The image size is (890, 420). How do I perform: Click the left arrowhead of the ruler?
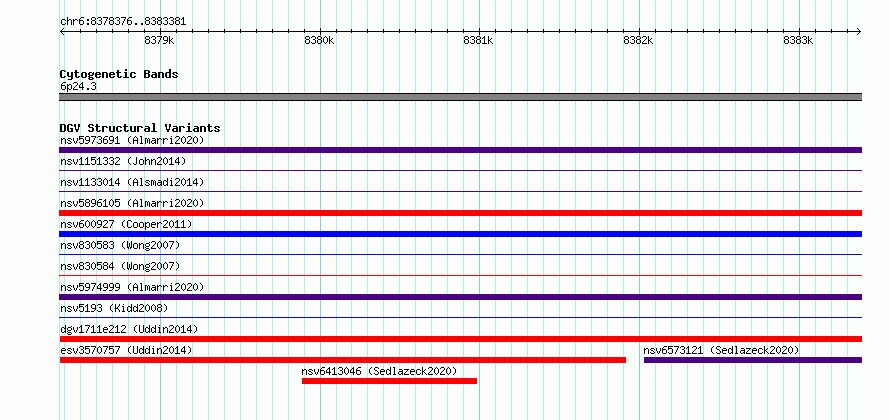62,31
